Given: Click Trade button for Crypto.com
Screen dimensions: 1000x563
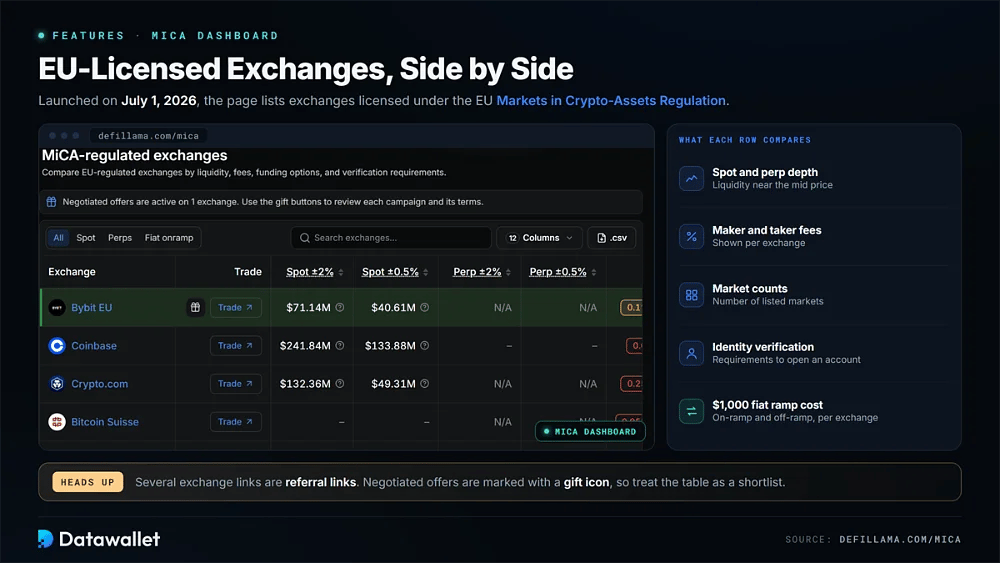Looking at the screenshot, I should coord(235,384).
